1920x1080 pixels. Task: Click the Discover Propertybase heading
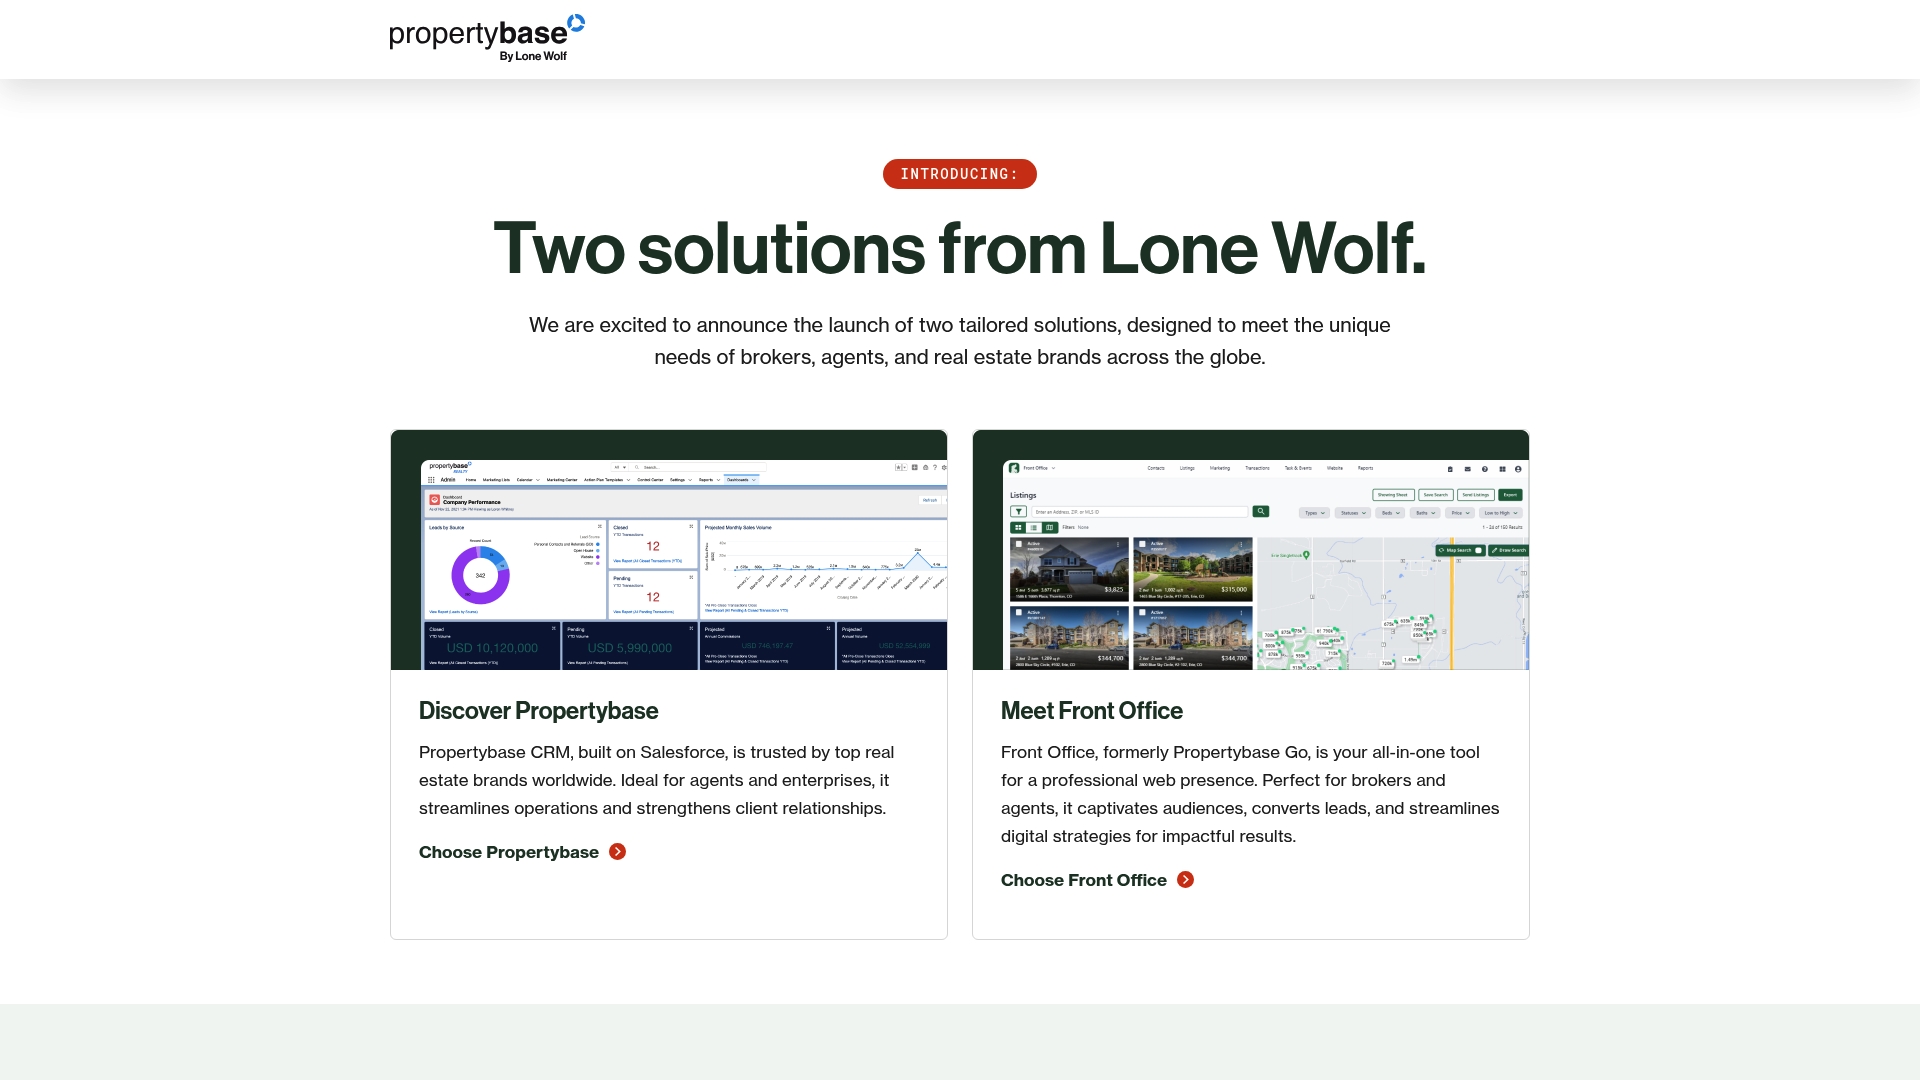tap(538, 711)
